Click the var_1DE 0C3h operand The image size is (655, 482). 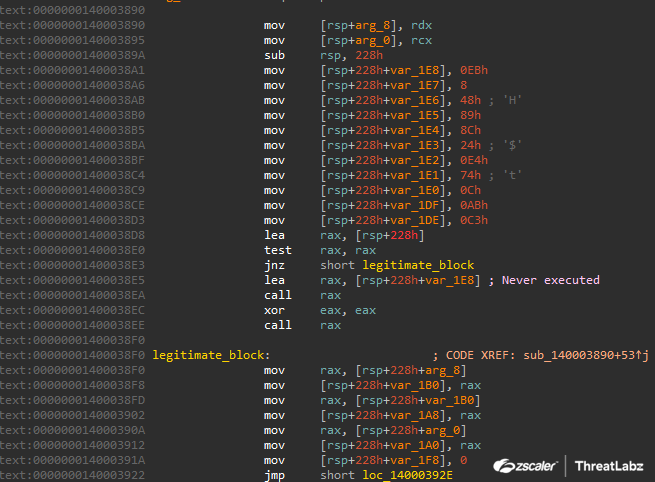coord(395,220)
